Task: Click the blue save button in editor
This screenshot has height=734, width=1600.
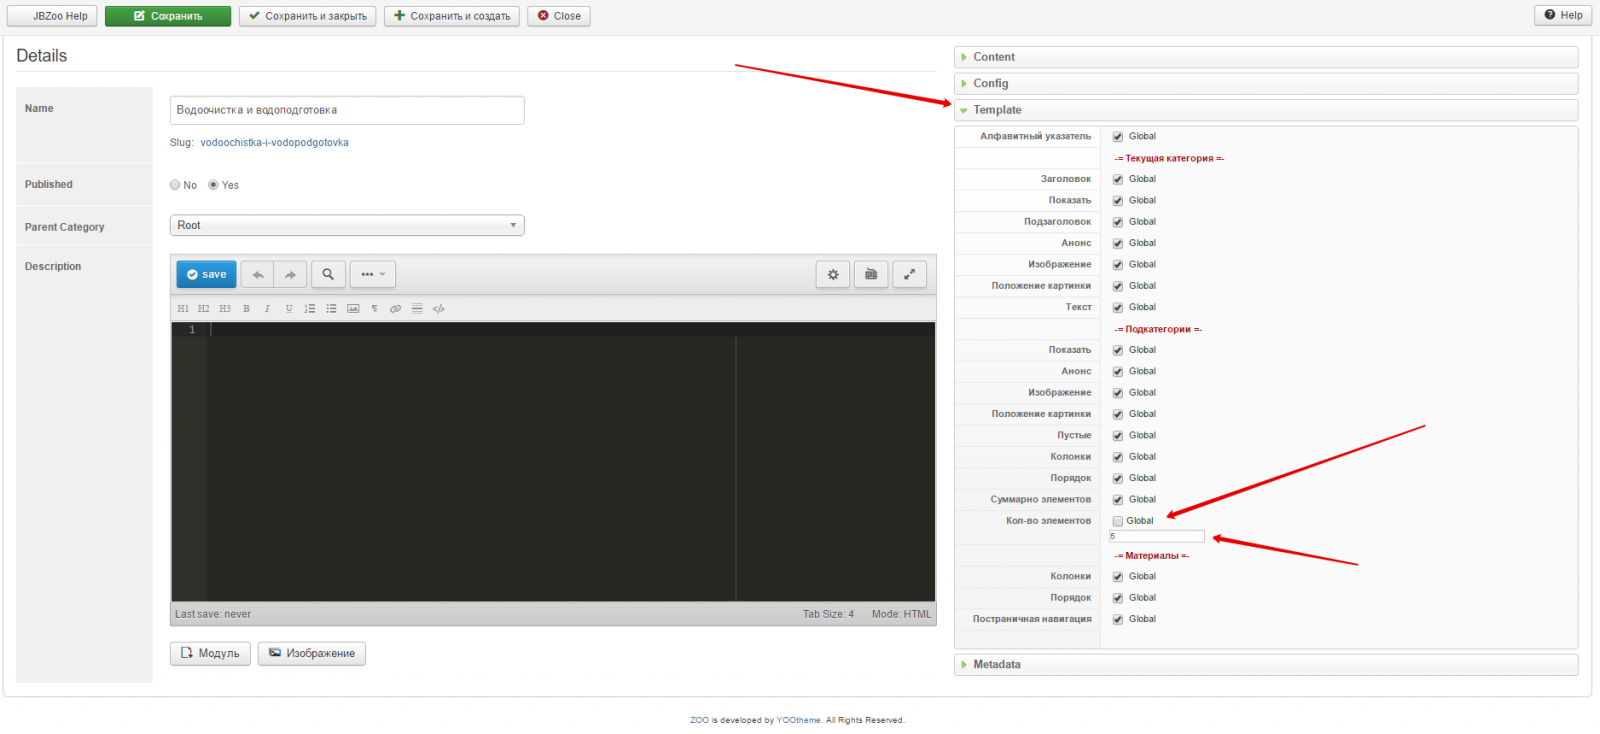Action: [x=206, y=274]
